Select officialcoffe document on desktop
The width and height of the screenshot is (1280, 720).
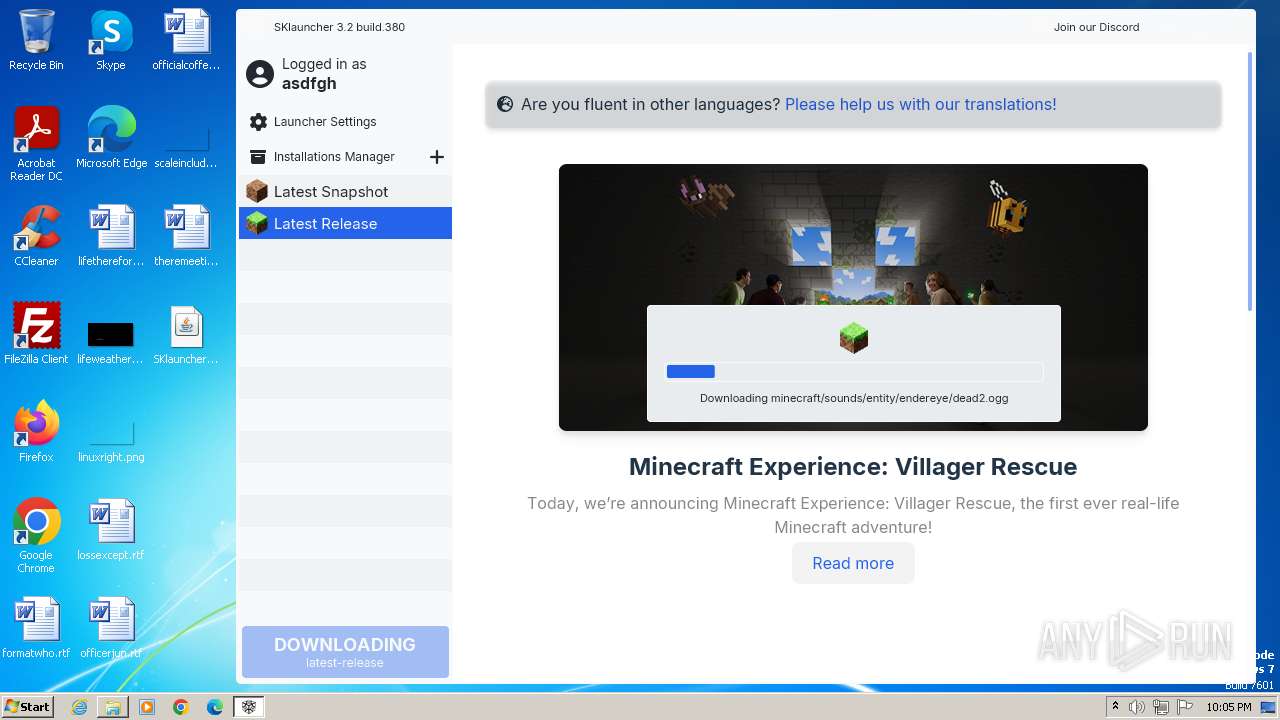click(x=186, y=41)
